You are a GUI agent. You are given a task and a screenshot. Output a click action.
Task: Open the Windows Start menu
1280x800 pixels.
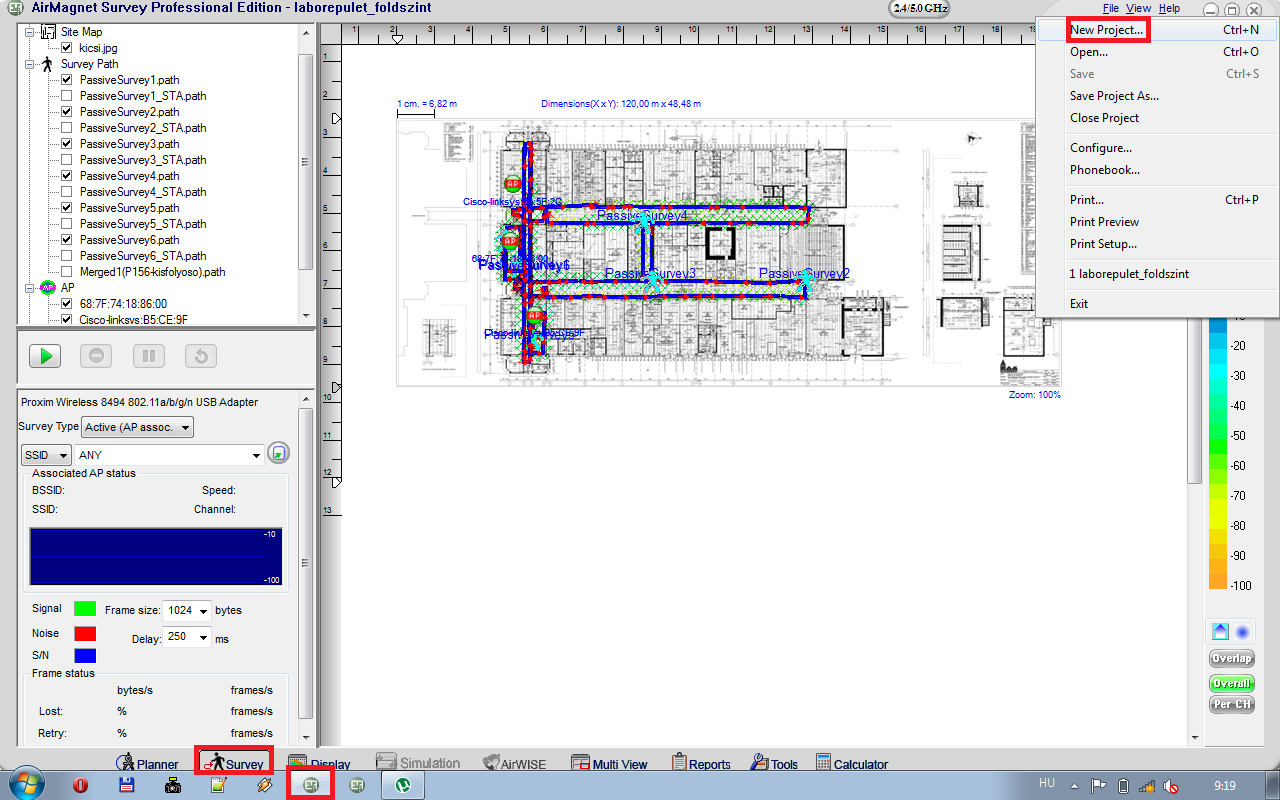tap(26, 785)
